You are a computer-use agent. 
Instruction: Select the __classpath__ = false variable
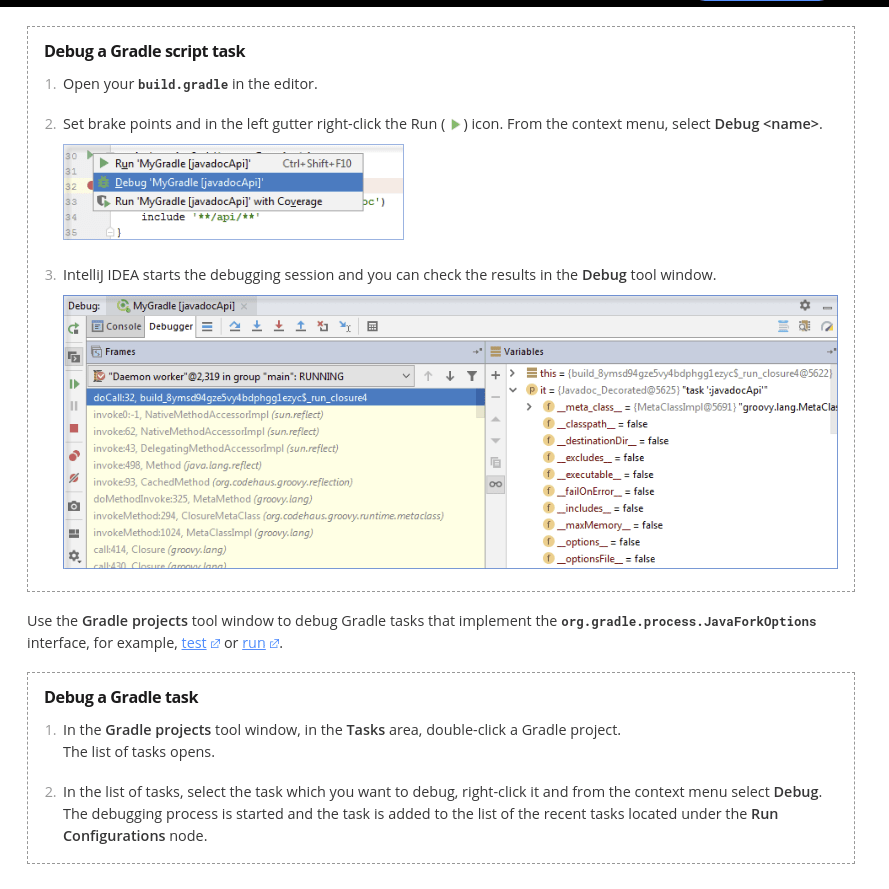[x=595, y=424]
